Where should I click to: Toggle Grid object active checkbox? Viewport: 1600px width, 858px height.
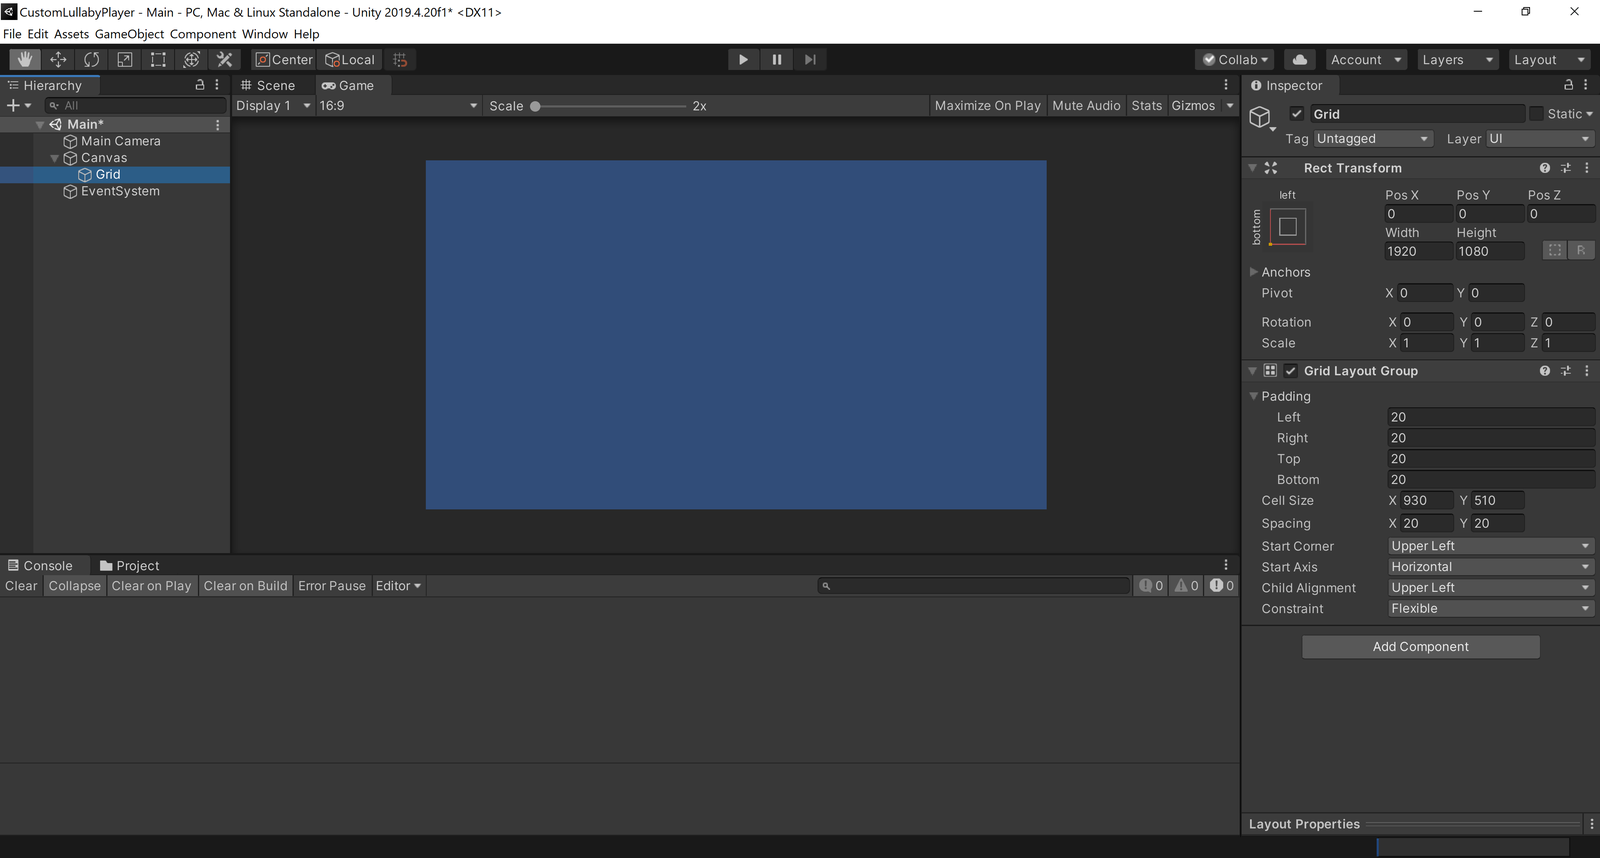(x=1297, y=114)
